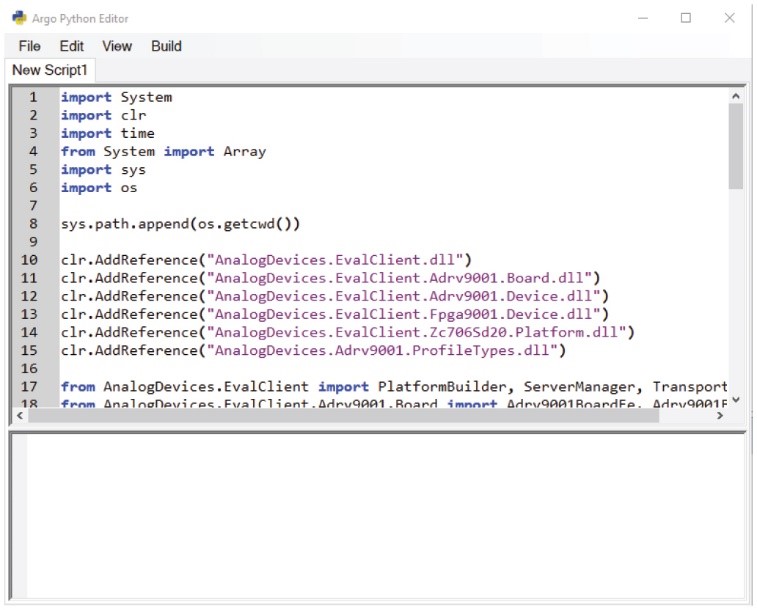The height and width of the screenshot is (610, 757).
Task: Click the horizontal scrollbar thumb below code
Action: (340, 415)
